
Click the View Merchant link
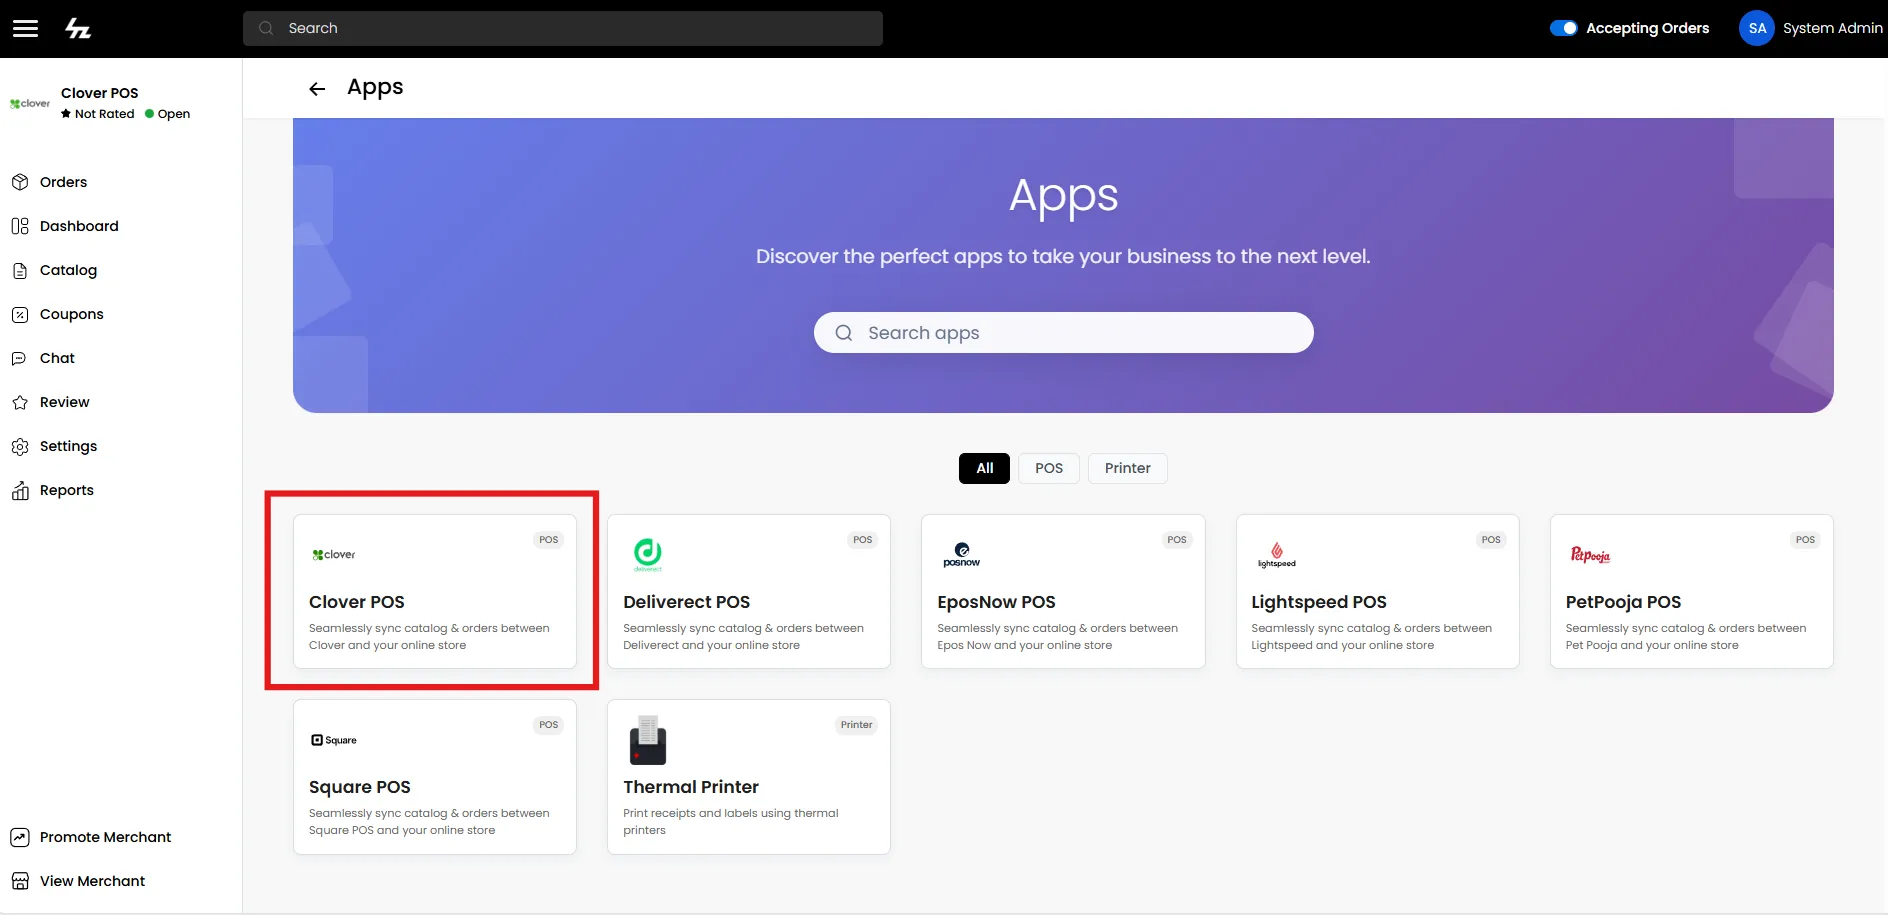click(92, 881)
